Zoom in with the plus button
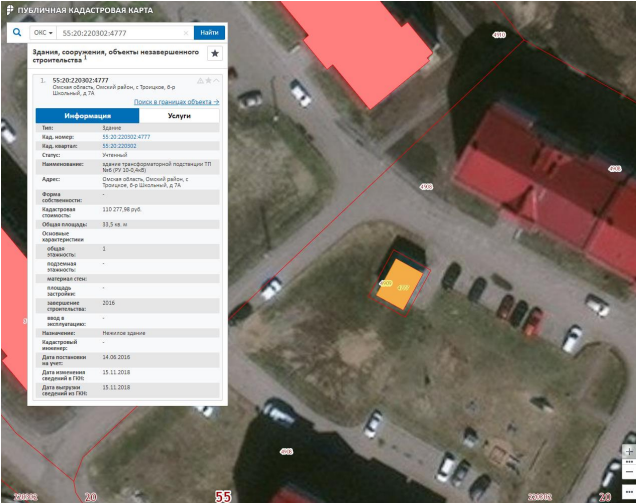637x504 pixels. 628,451
